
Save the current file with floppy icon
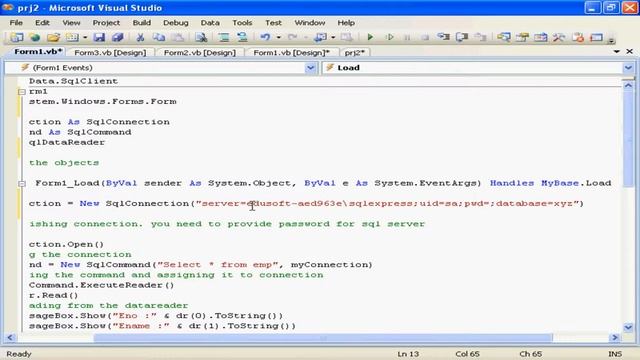[x=99, y=38]
